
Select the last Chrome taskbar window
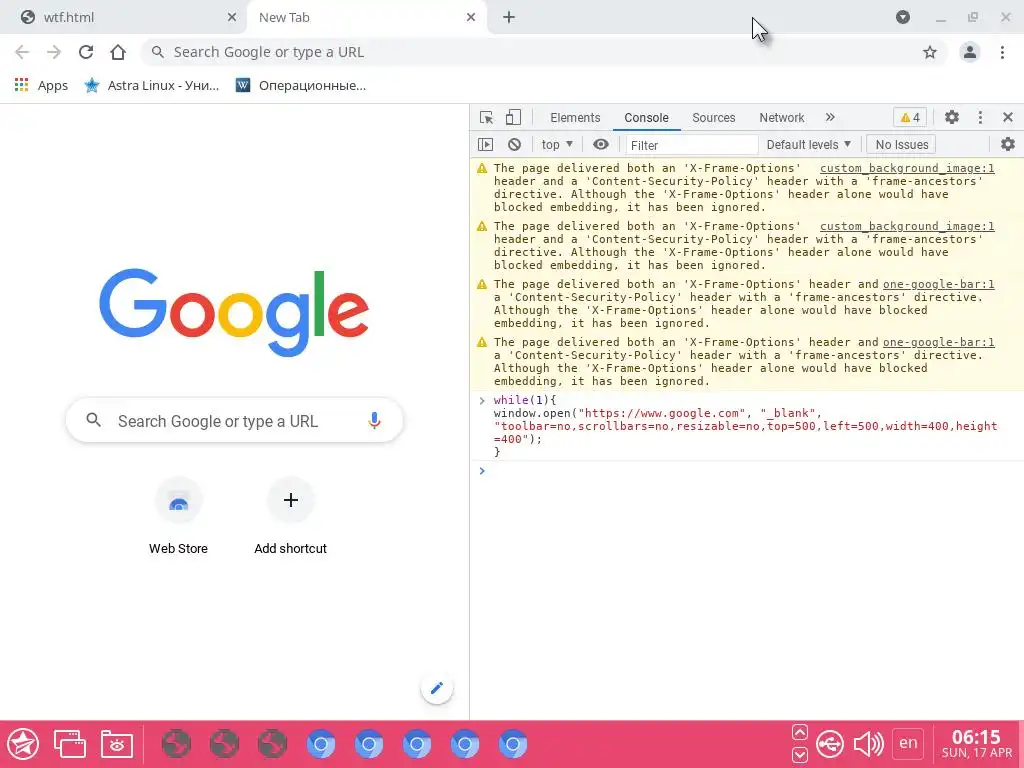pos(513,744)
